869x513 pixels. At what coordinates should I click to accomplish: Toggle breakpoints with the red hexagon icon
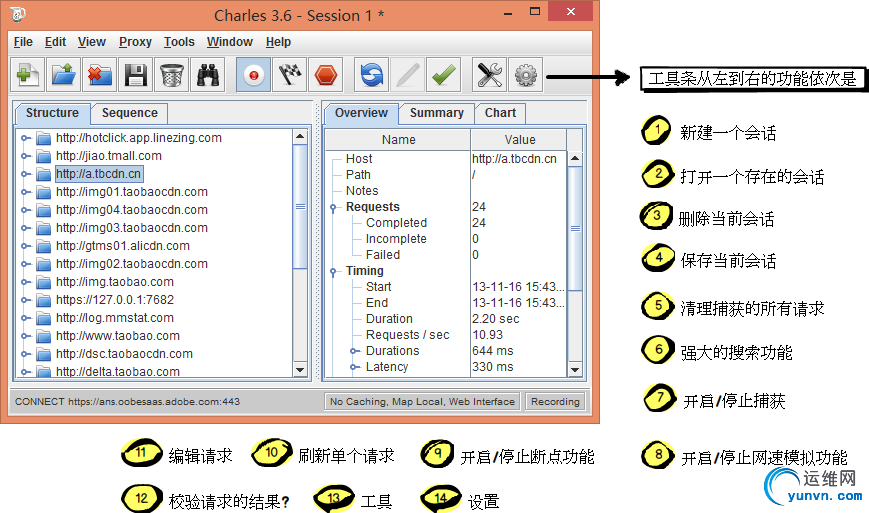(326, 74)
